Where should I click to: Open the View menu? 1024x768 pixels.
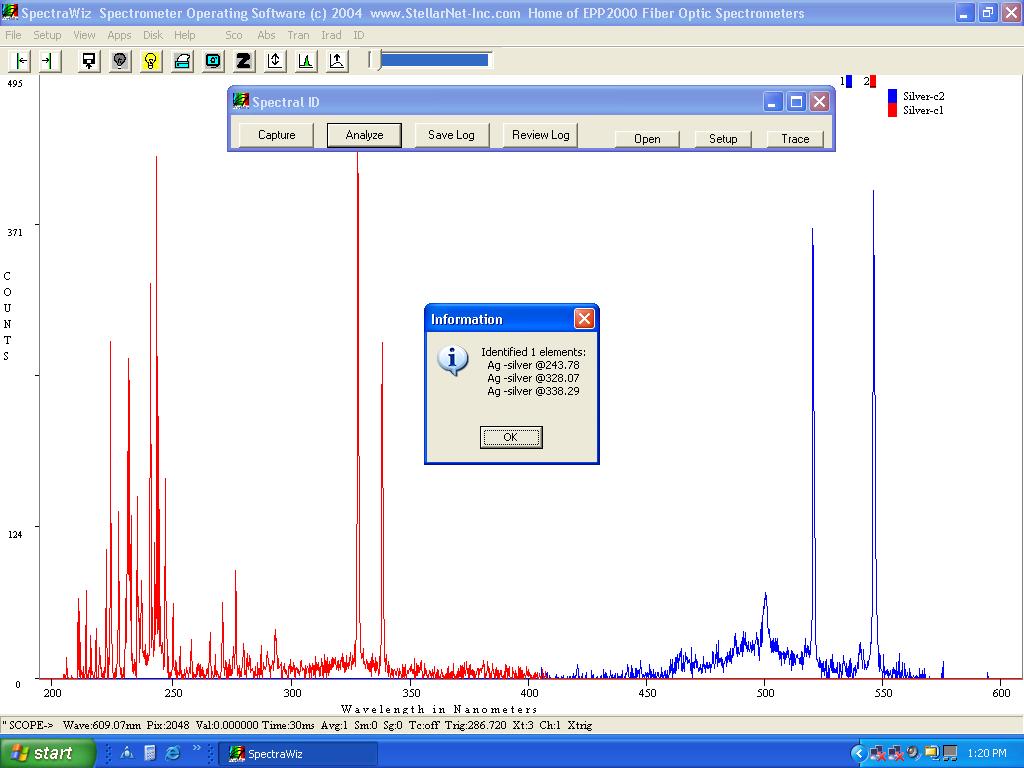(x=84, y=35)
